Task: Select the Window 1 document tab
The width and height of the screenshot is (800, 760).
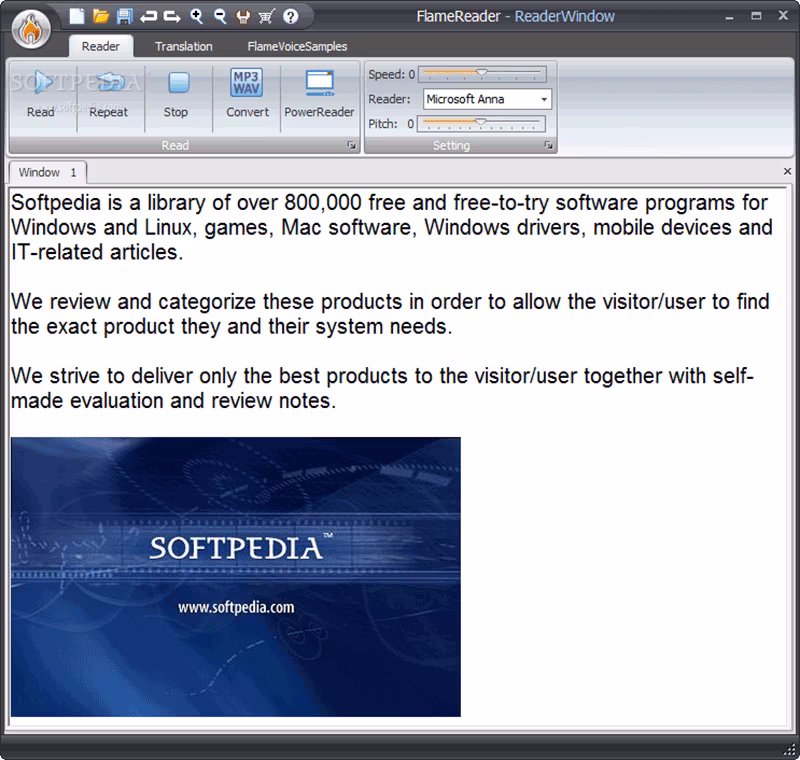Action: (47, 172)
